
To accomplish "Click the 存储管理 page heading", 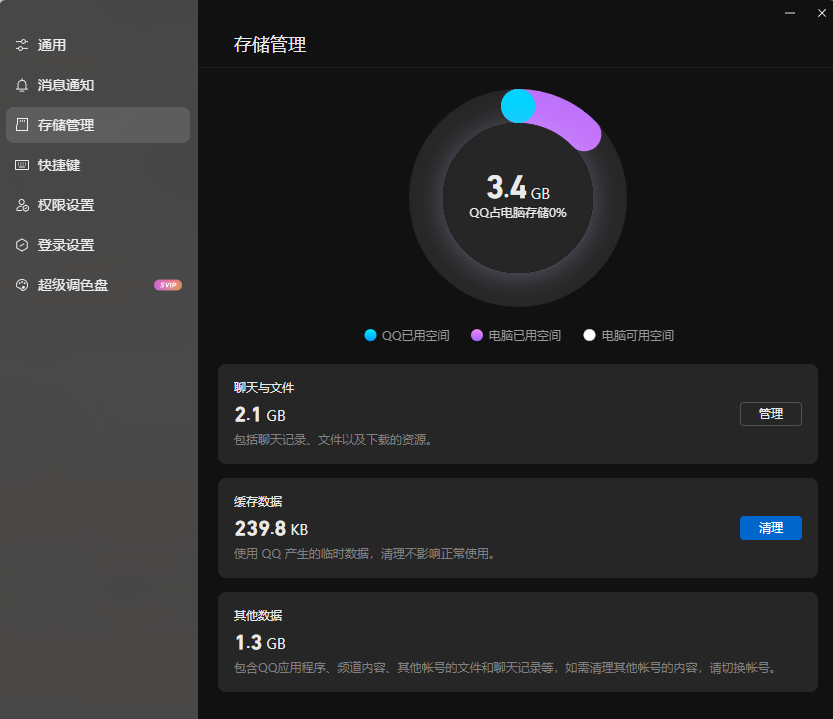I will tap(270, 45).
